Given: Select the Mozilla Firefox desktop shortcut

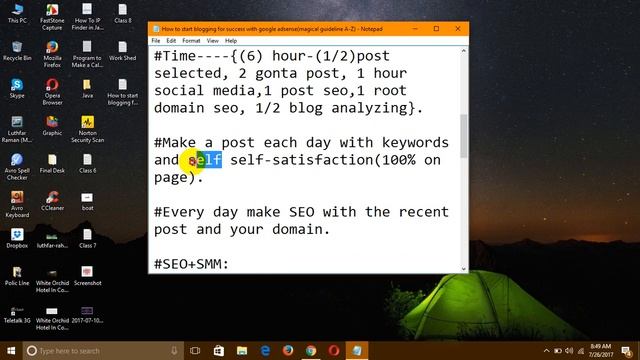Looking at the screenshot, I should point(52,54).
